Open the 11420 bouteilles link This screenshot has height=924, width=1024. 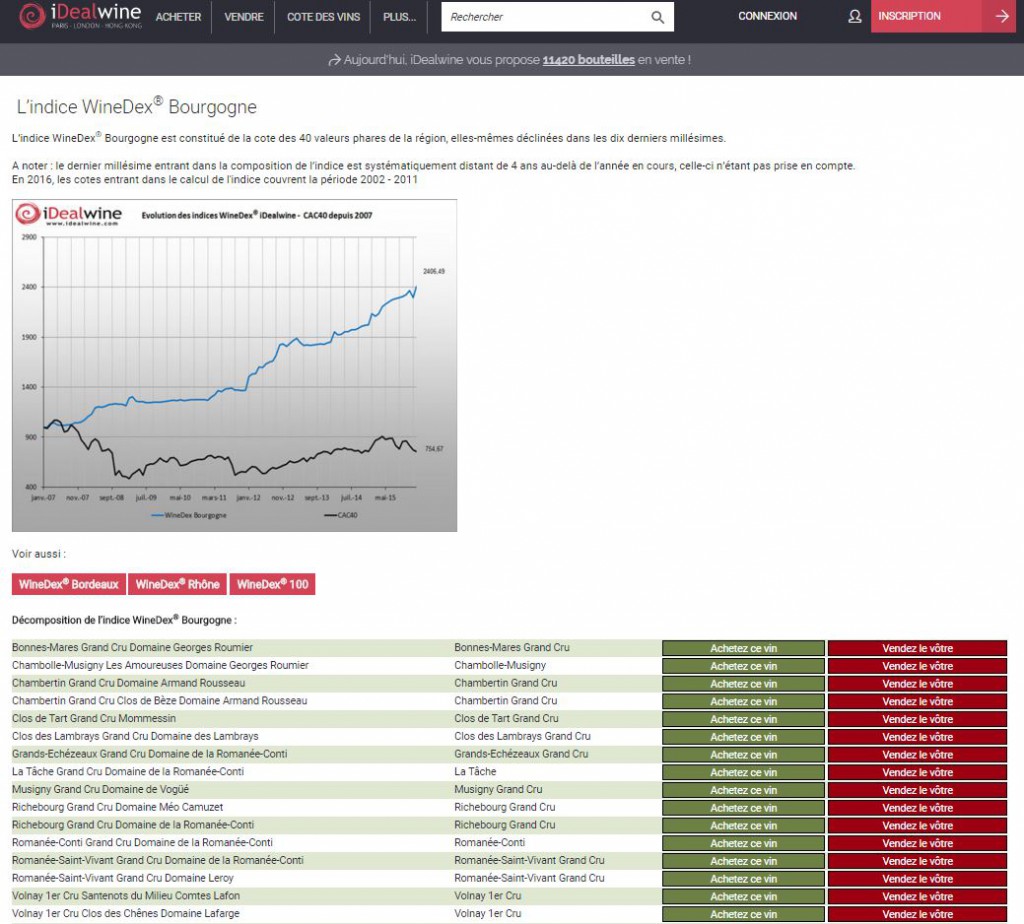pyautogui.click(x=588, y=59)
